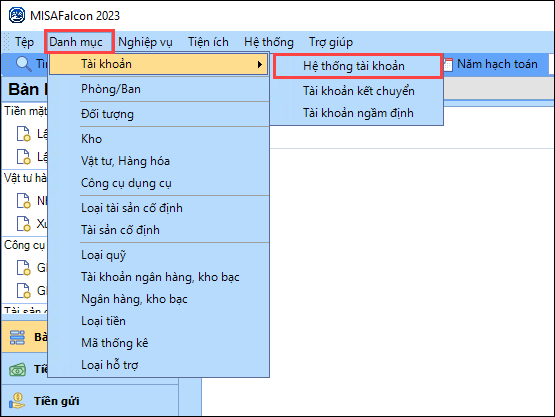This screenshot has height=417, width=555.
Task: Open the Trợ giúp menu
Action: point(331,42)
